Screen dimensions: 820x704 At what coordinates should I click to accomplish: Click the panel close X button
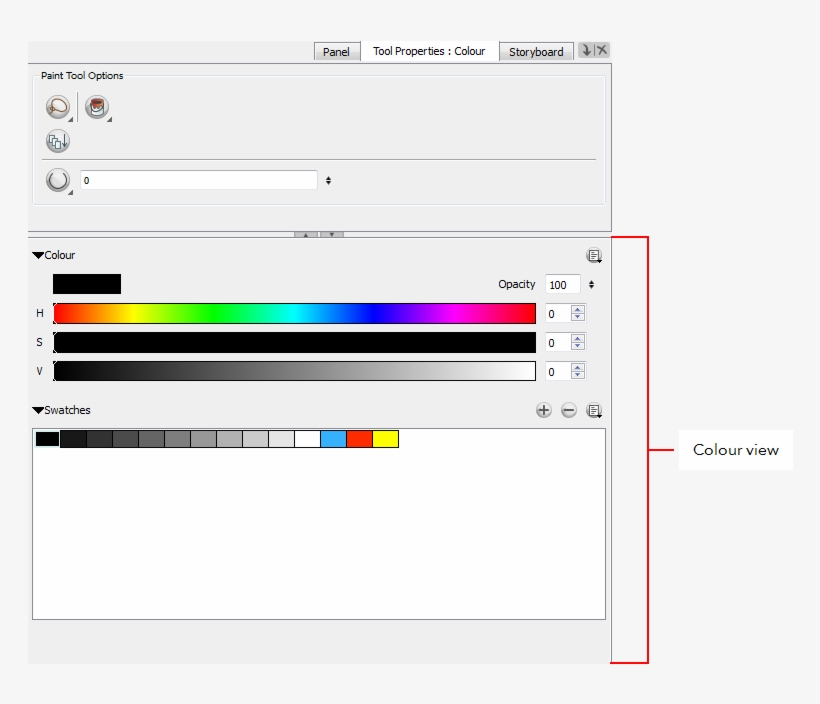coord(603,48)
